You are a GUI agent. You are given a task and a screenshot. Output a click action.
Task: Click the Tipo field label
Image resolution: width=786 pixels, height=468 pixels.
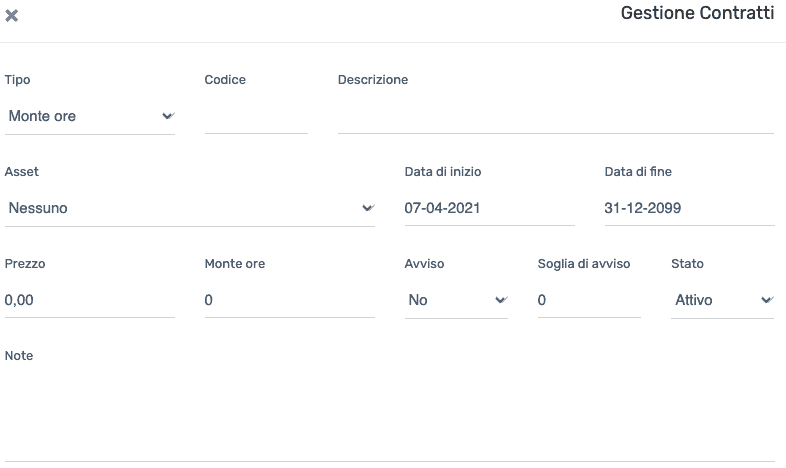(18, 80)
